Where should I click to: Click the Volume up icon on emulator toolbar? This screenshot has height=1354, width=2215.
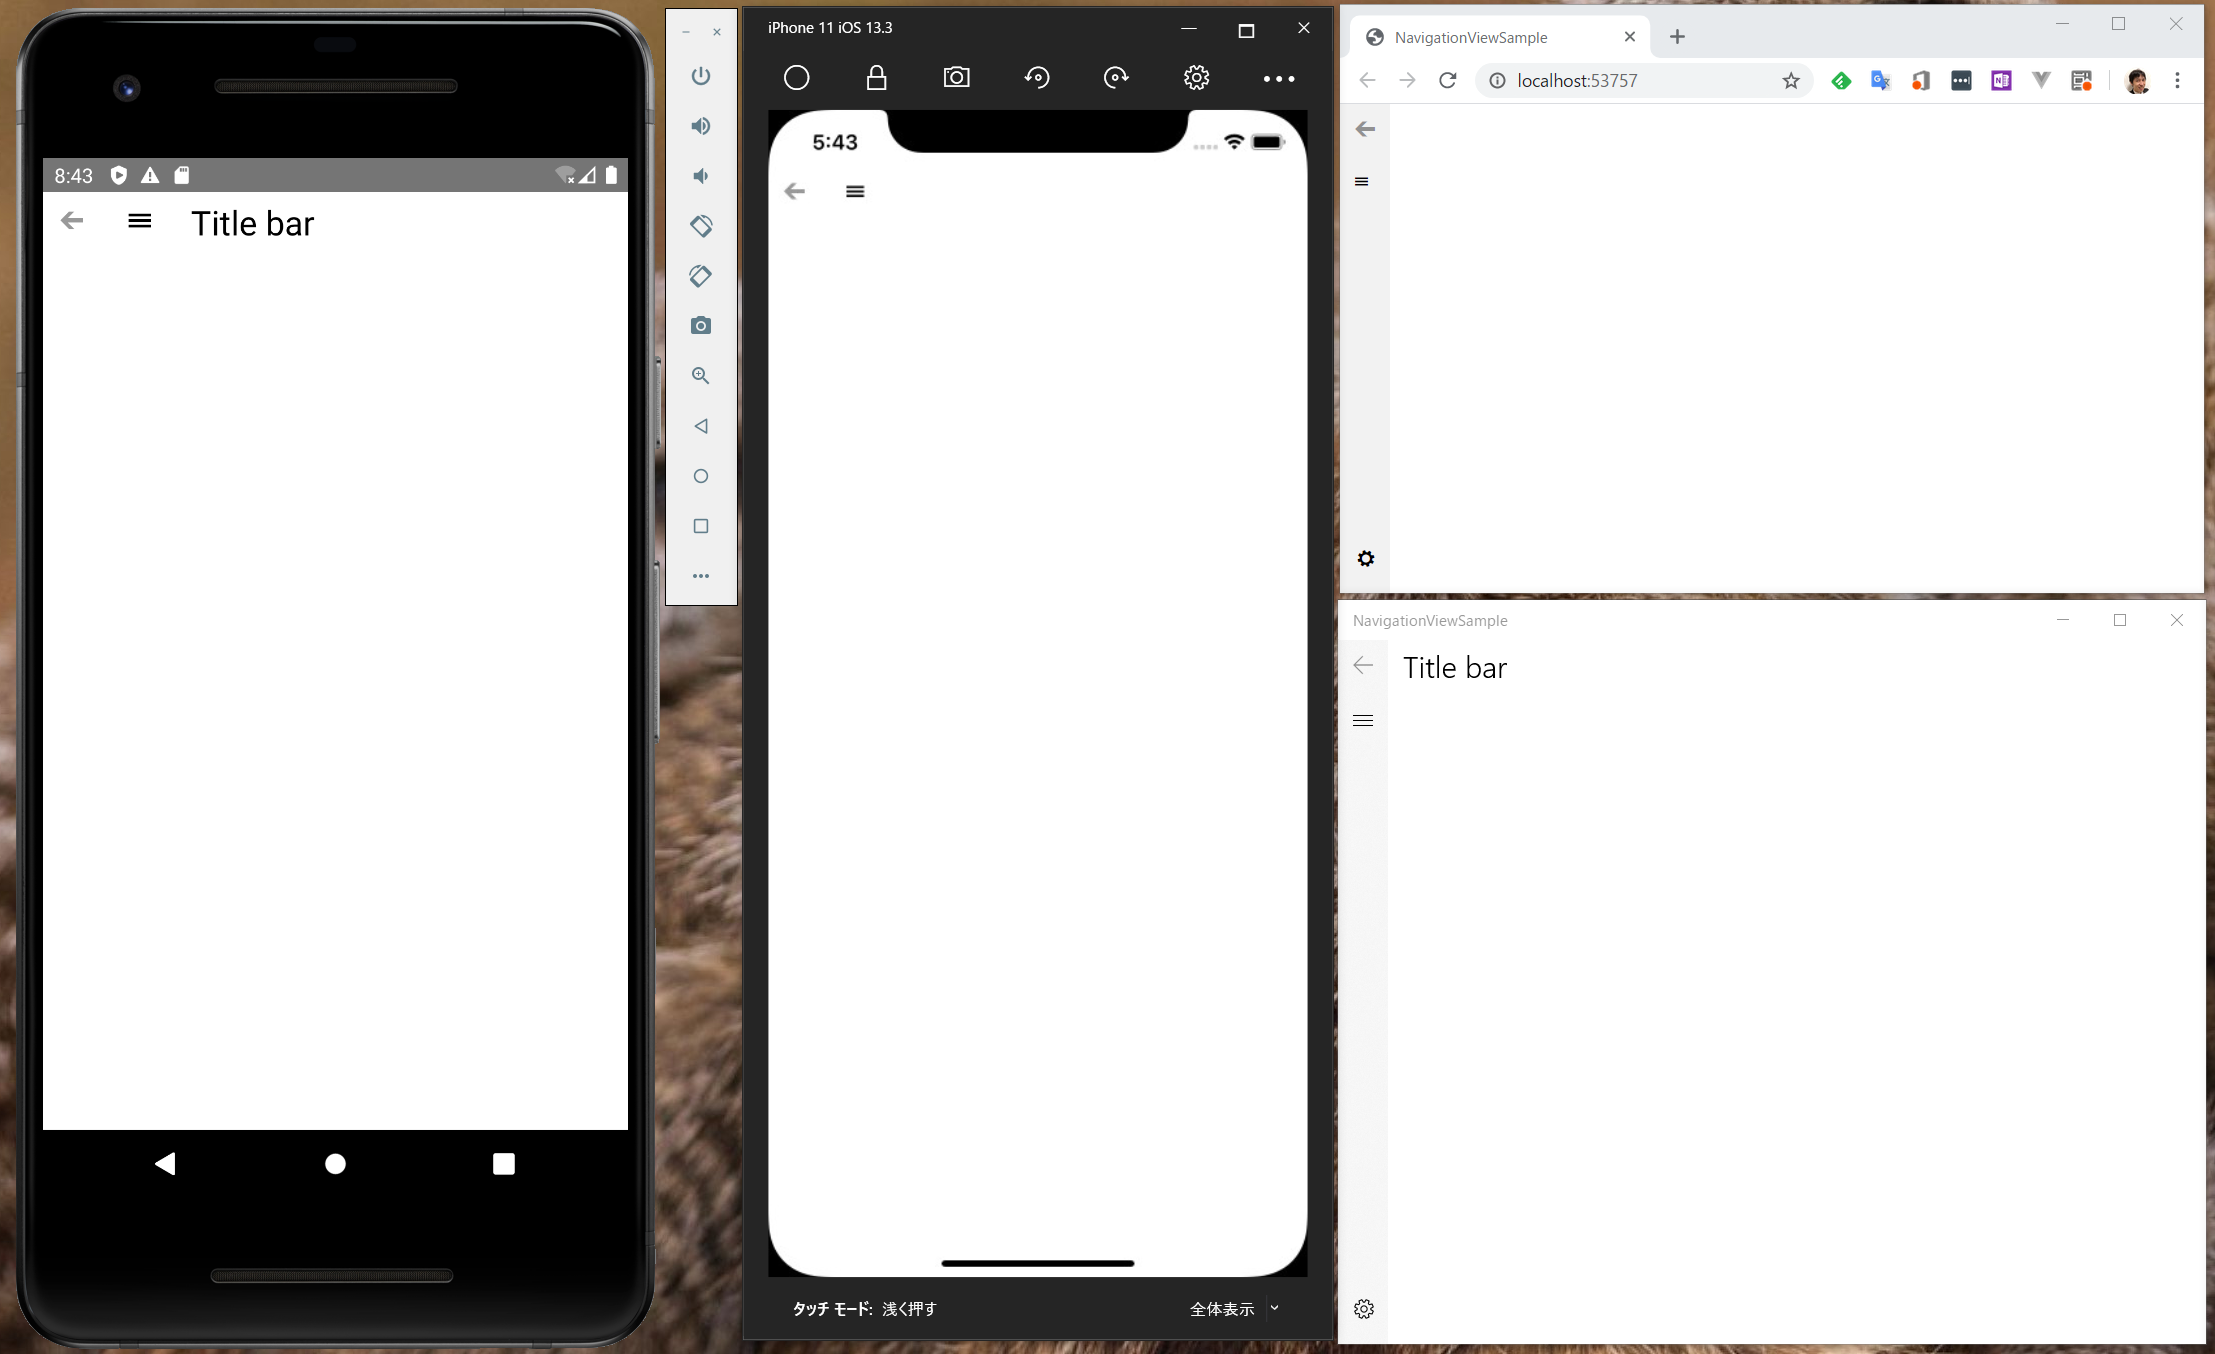(700, 125)
